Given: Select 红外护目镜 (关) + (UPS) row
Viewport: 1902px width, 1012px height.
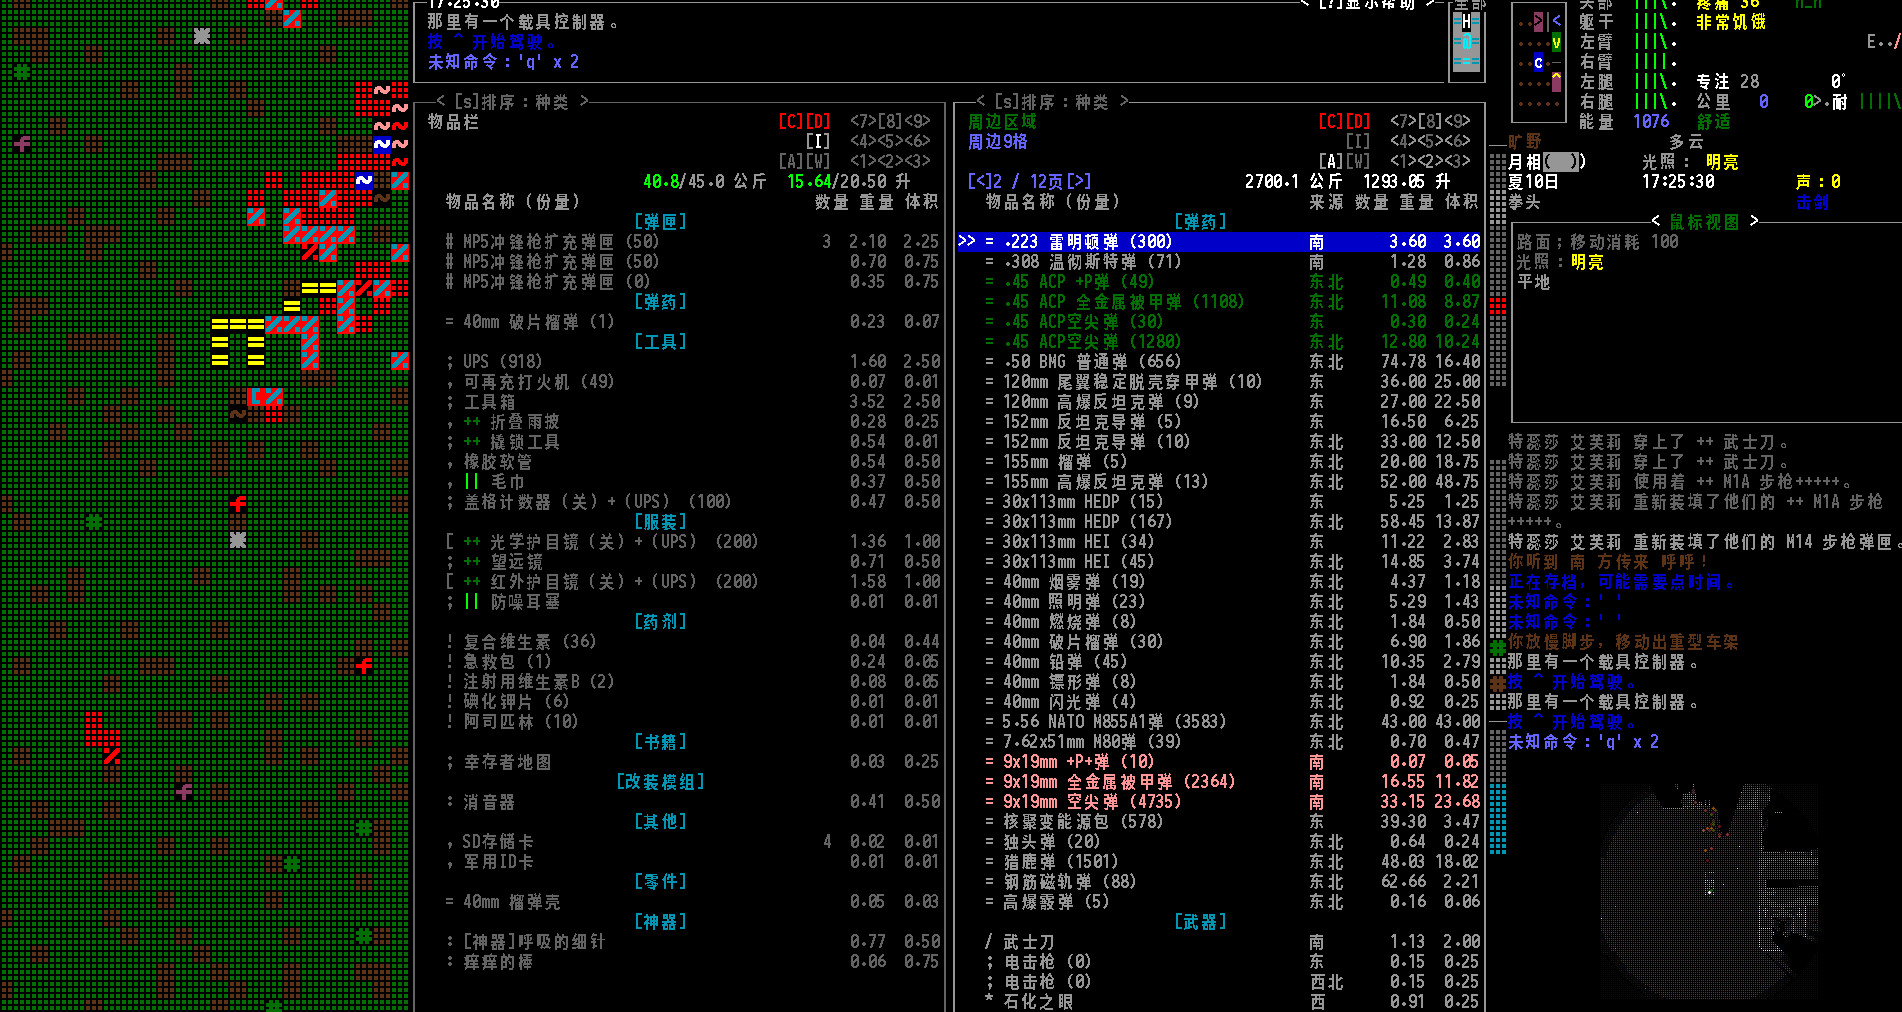Looking at the screenshot, I should [x=690, y=582].
